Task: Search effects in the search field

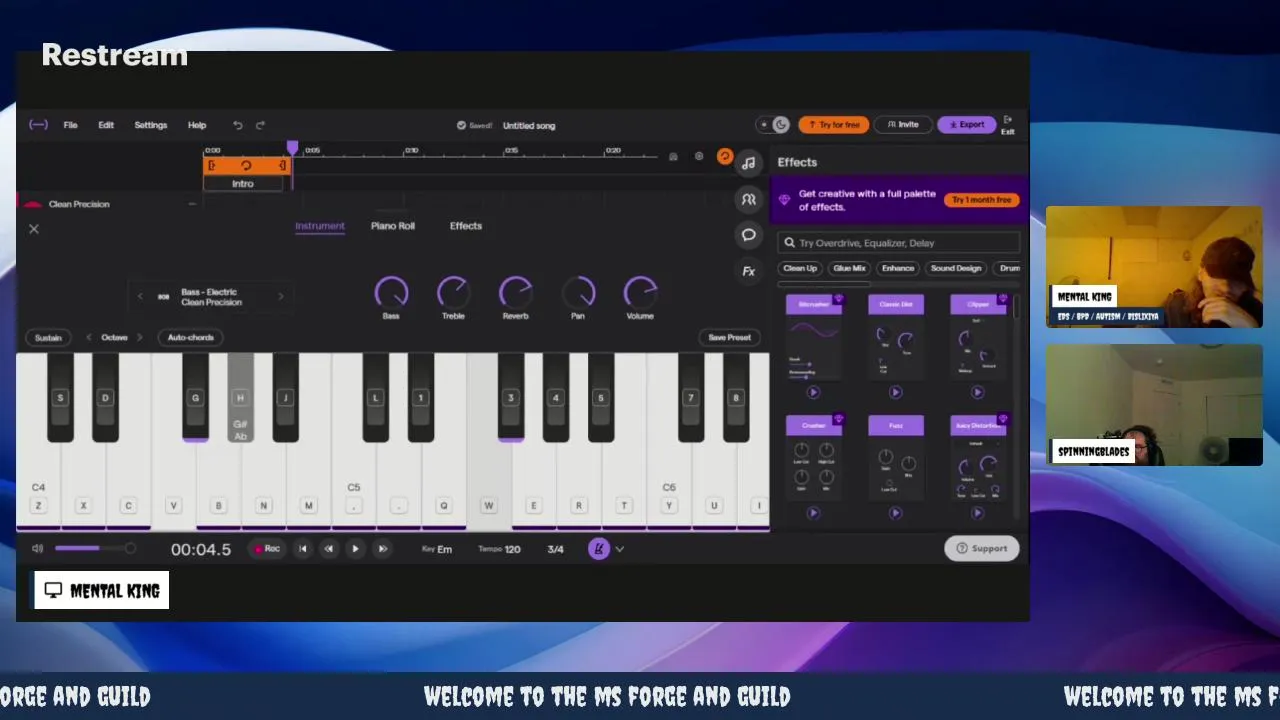Action: [x=898, y=243]
